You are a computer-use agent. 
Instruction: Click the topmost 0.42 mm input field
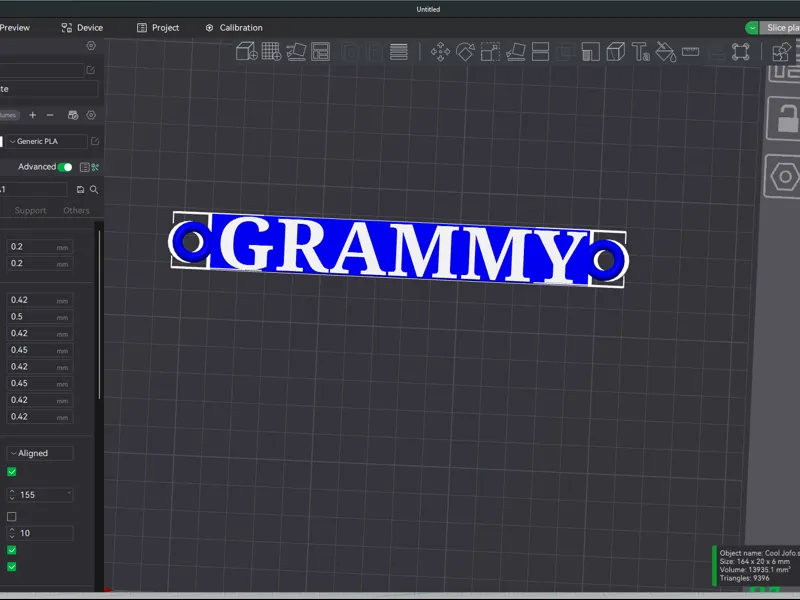(40, 300)
